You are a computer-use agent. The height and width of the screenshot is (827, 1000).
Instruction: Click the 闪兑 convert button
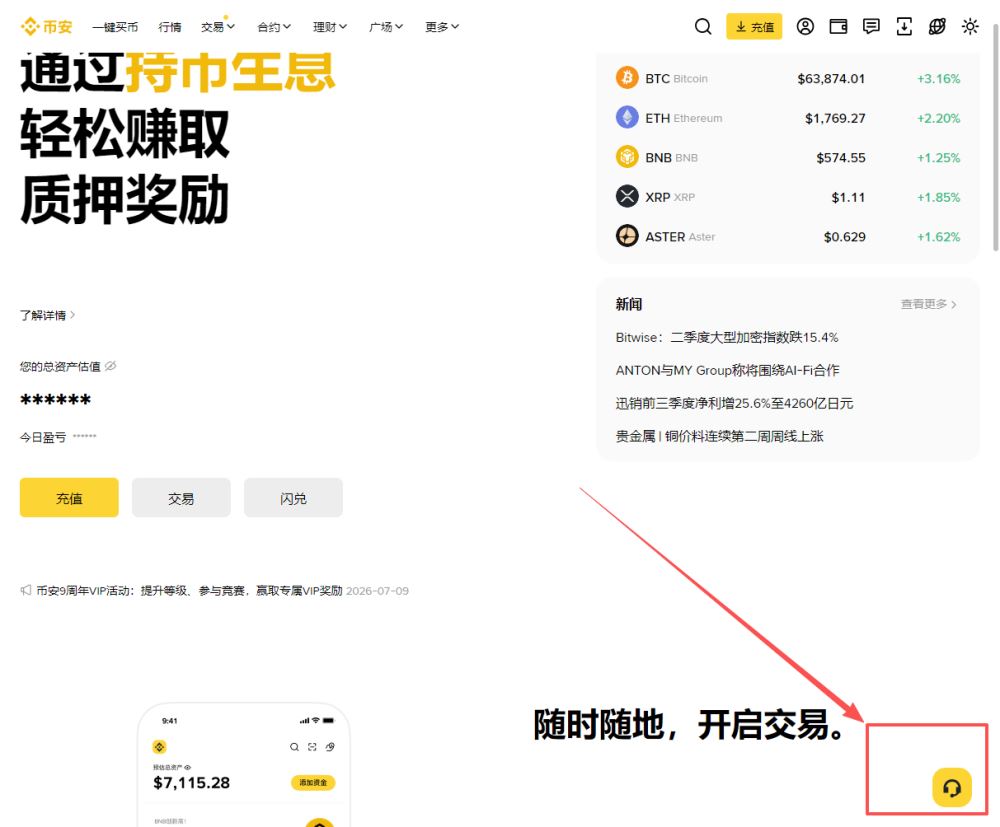pos(293,498)
